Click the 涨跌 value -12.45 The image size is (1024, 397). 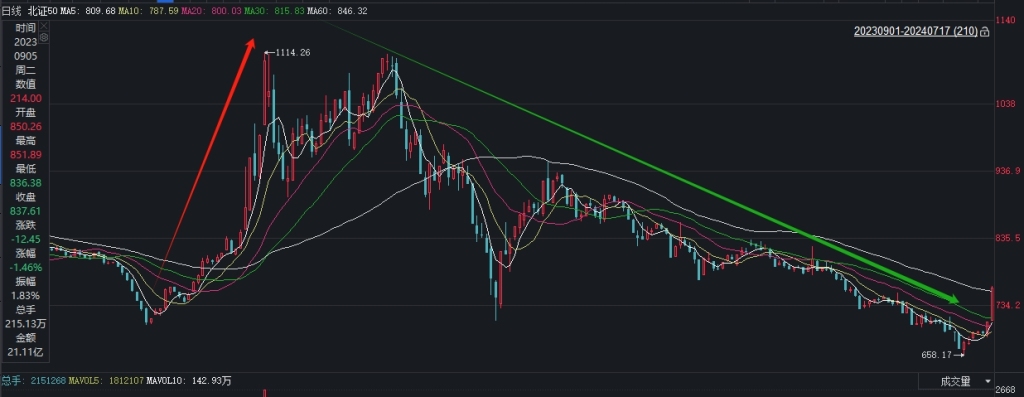point(26,239)
